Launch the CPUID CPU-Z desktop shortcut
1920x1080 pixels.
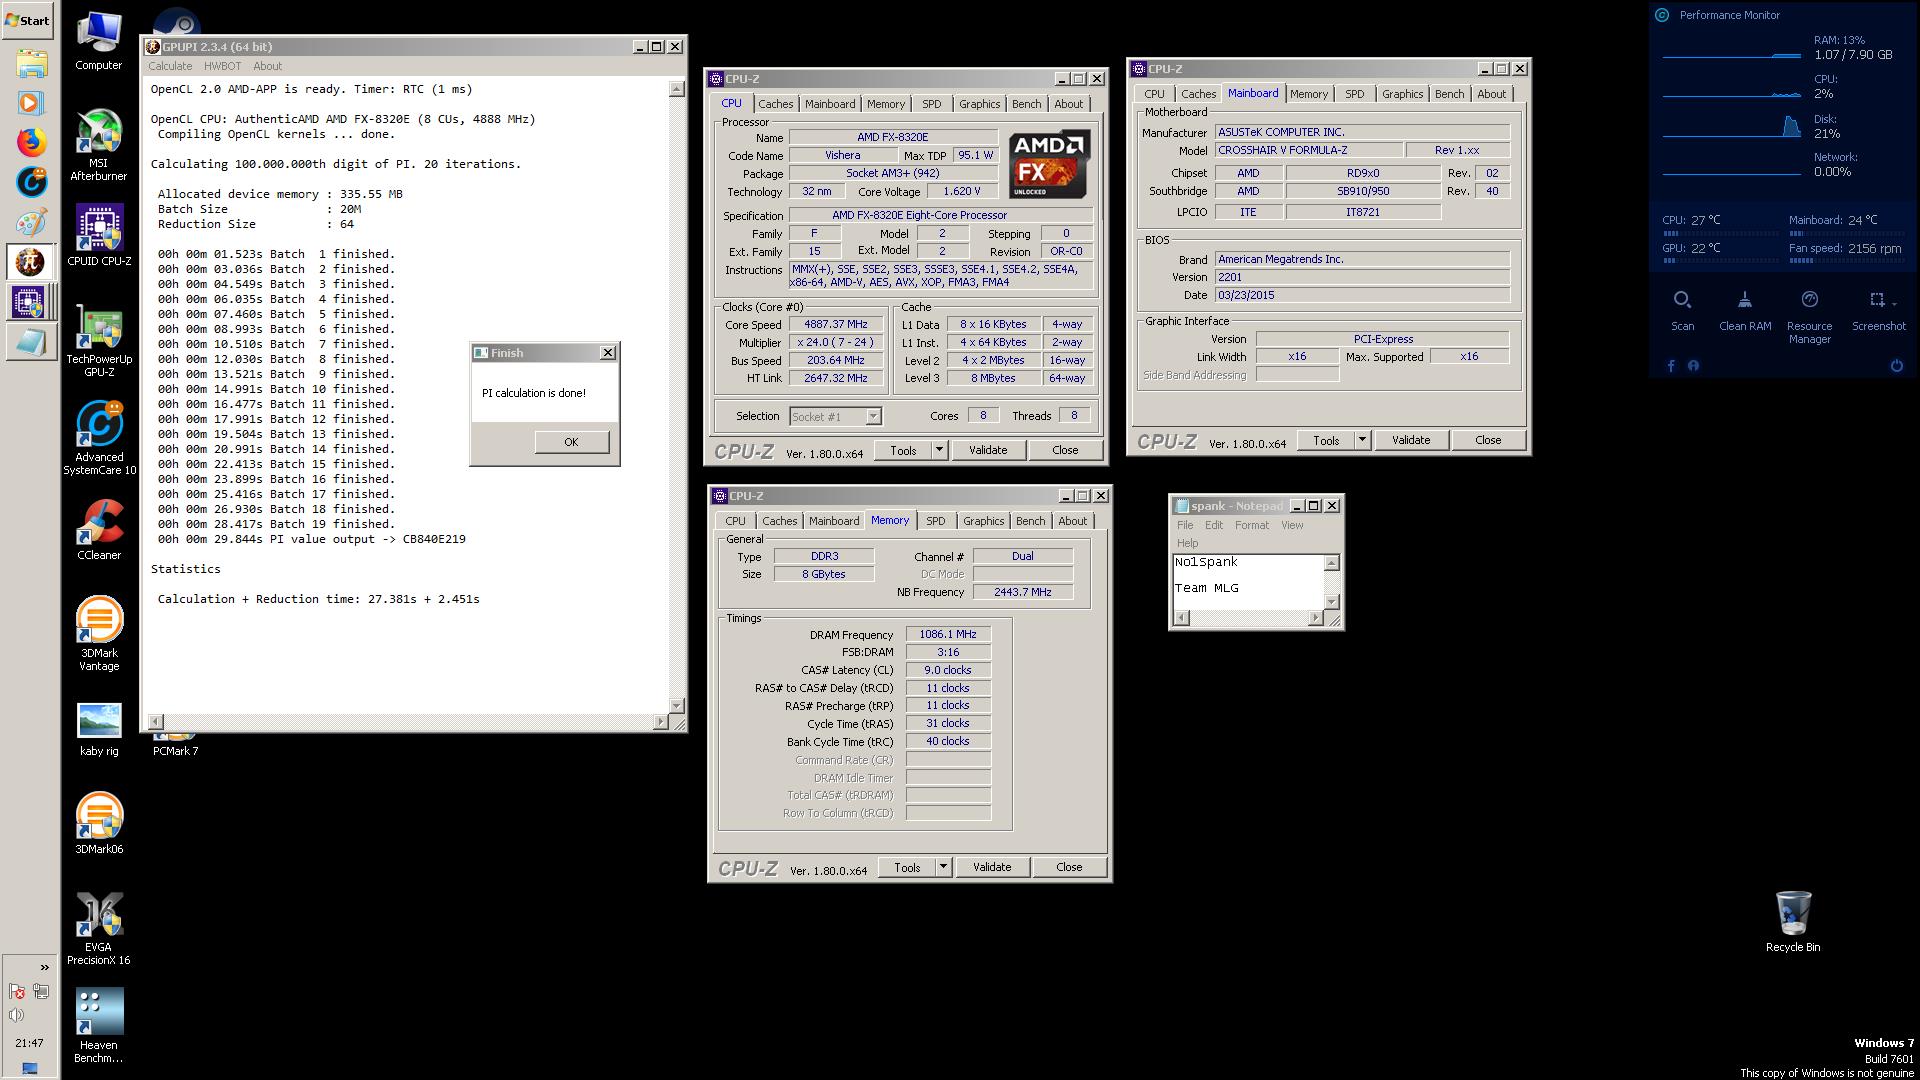pos(99,236)
